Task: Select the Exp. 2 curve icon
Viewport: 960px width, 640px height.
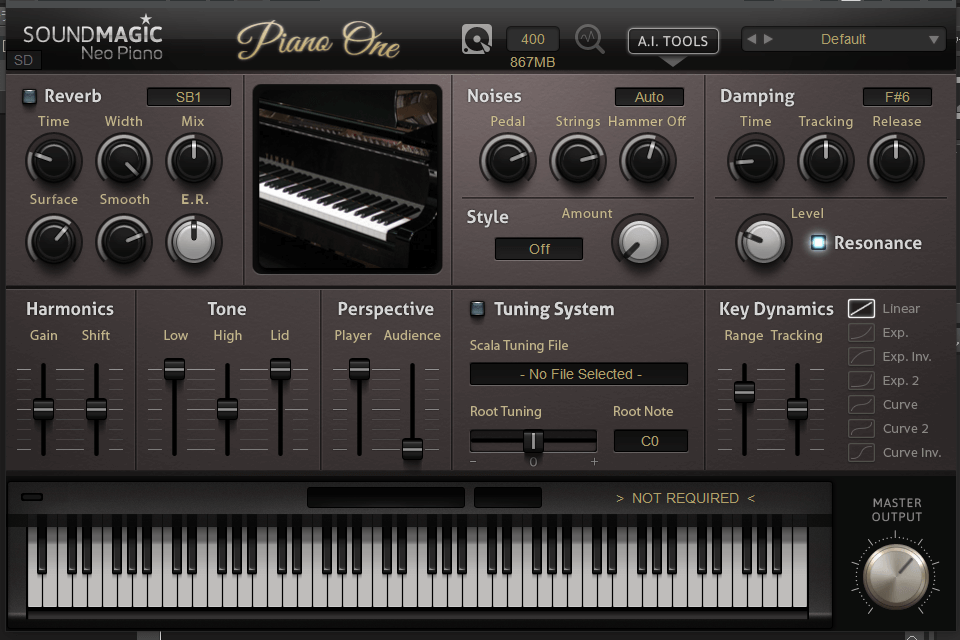Action: tap(861, 380)
